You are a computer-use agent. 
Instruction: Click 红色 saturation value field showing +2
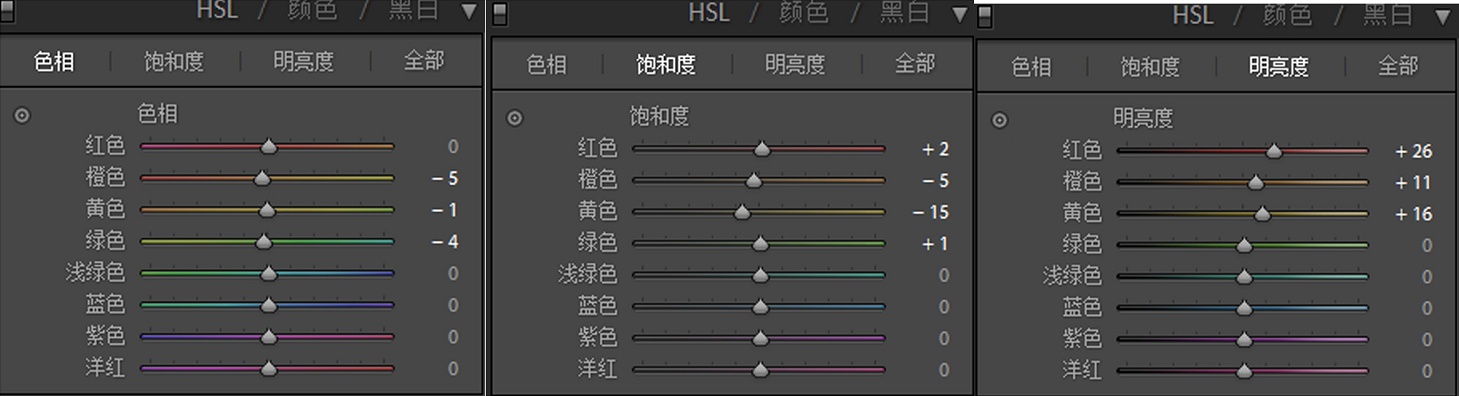935,150
